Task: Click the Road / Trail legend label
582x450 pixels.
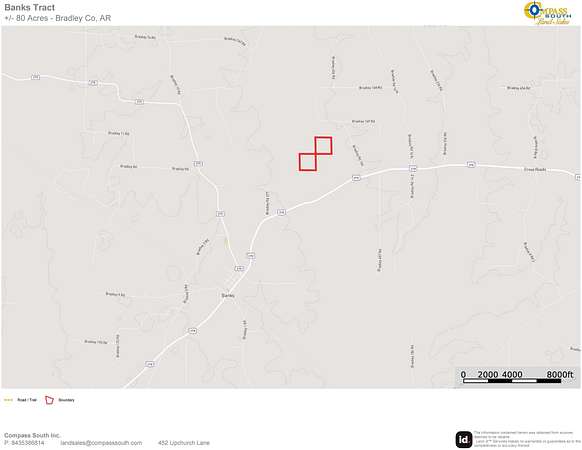Action: click(x=27, y=400)
